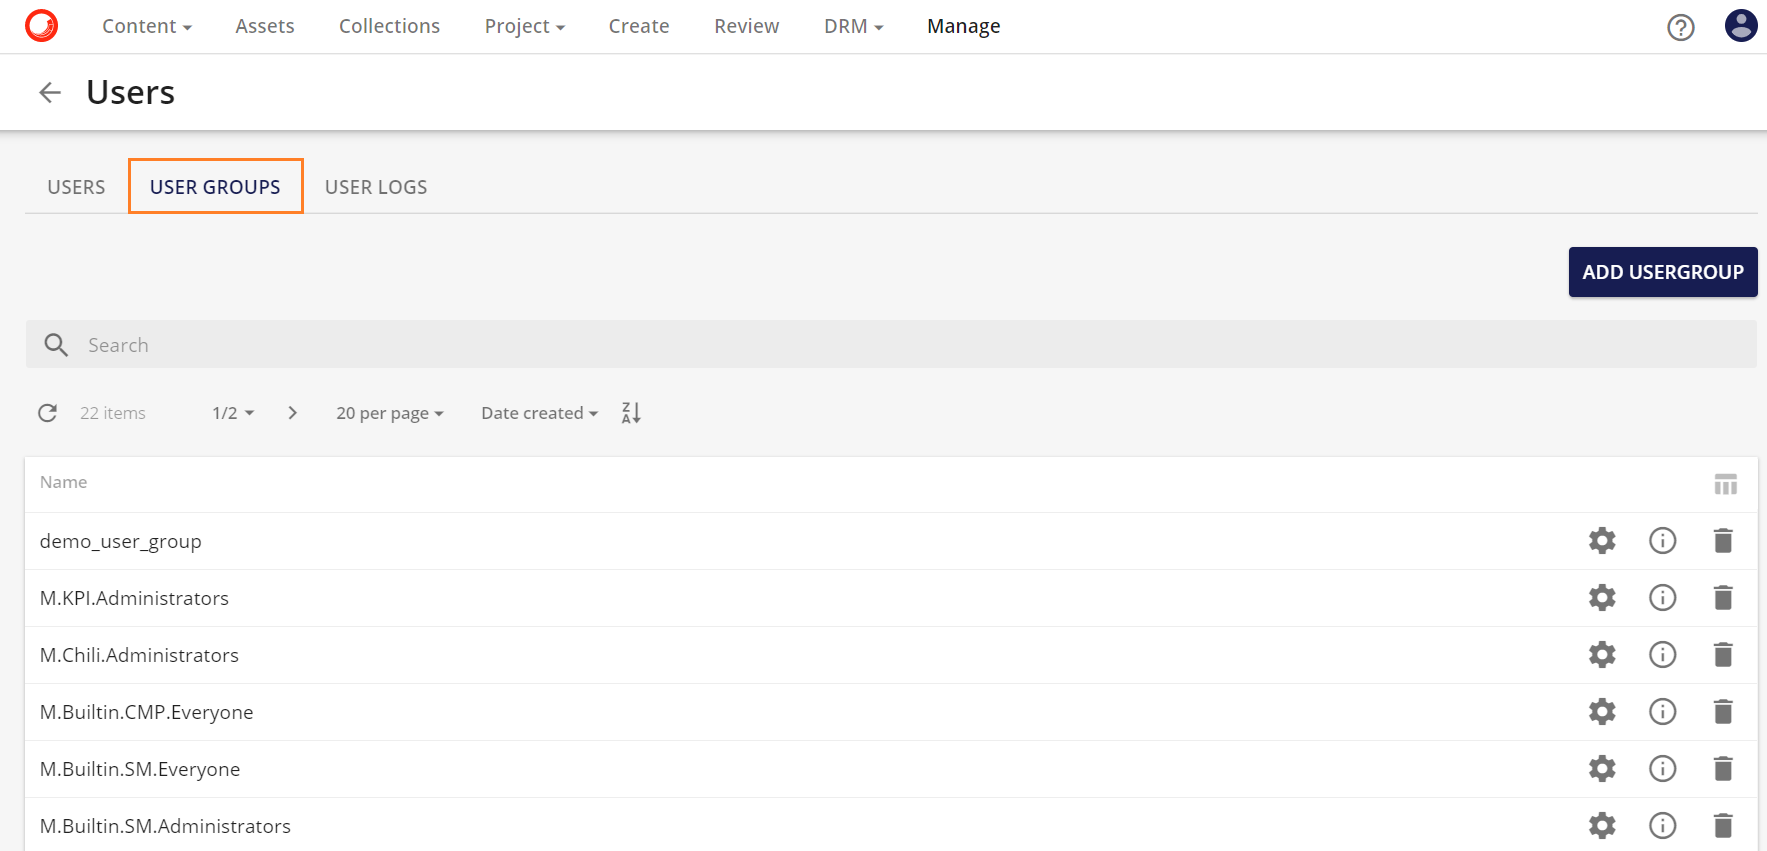Open settings gear for demo_user_group
Viewport: 1767px width, 851px height.
click(1602, 541)
